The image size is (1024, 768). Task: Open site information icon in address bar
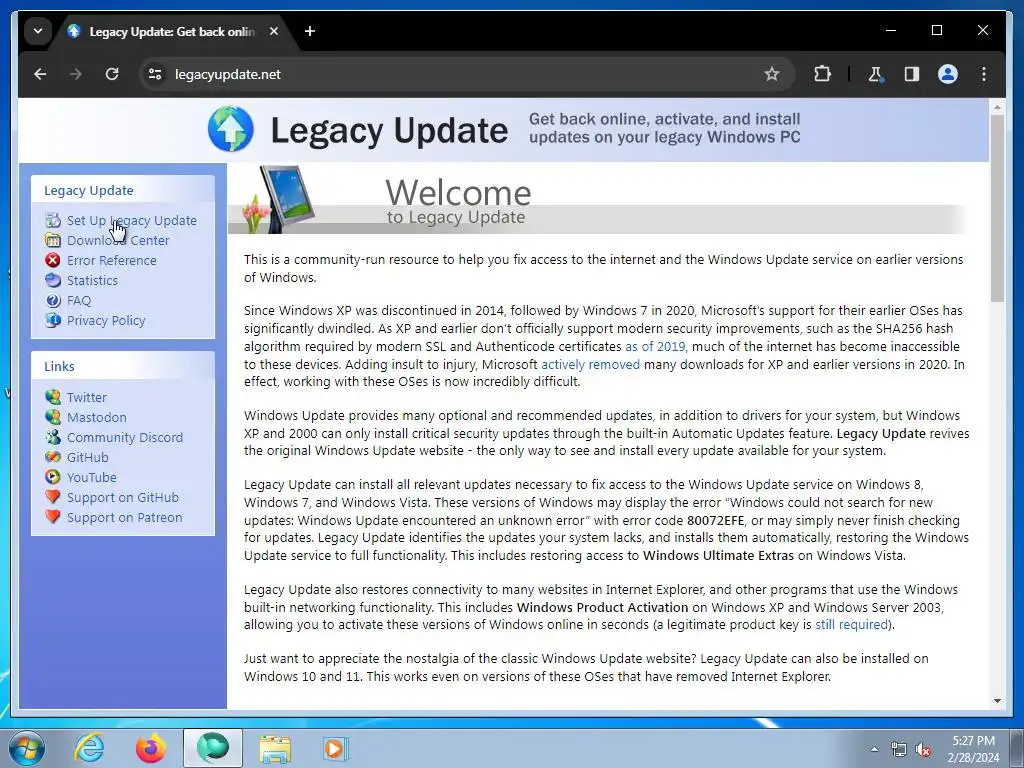155,74
